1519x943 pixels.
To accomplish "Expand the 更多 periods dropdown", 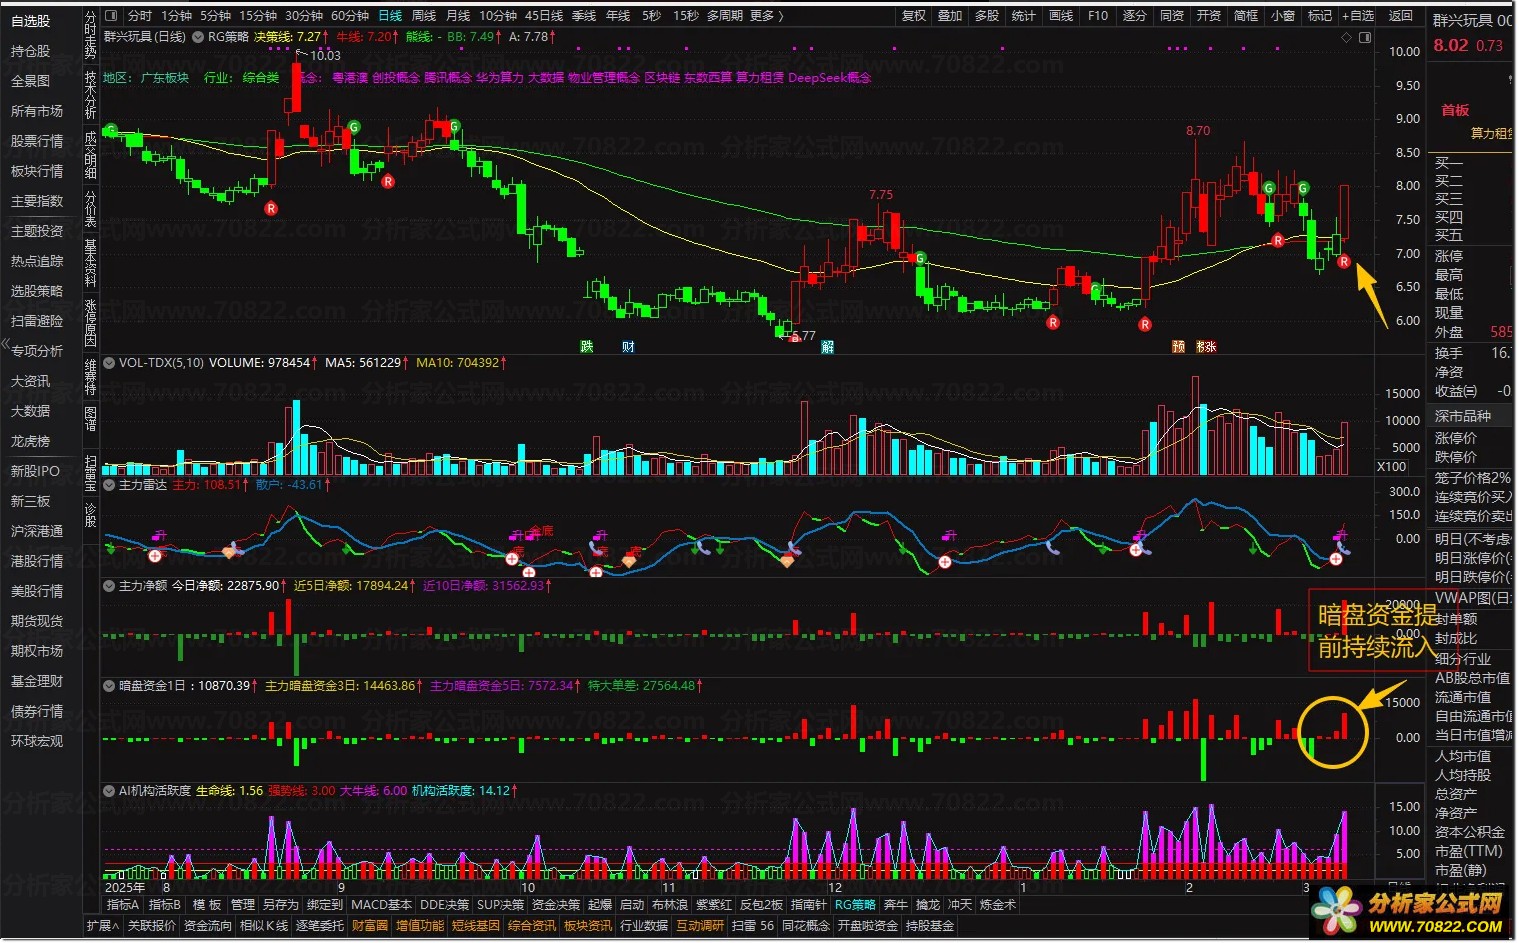I will tap(766, 15).
